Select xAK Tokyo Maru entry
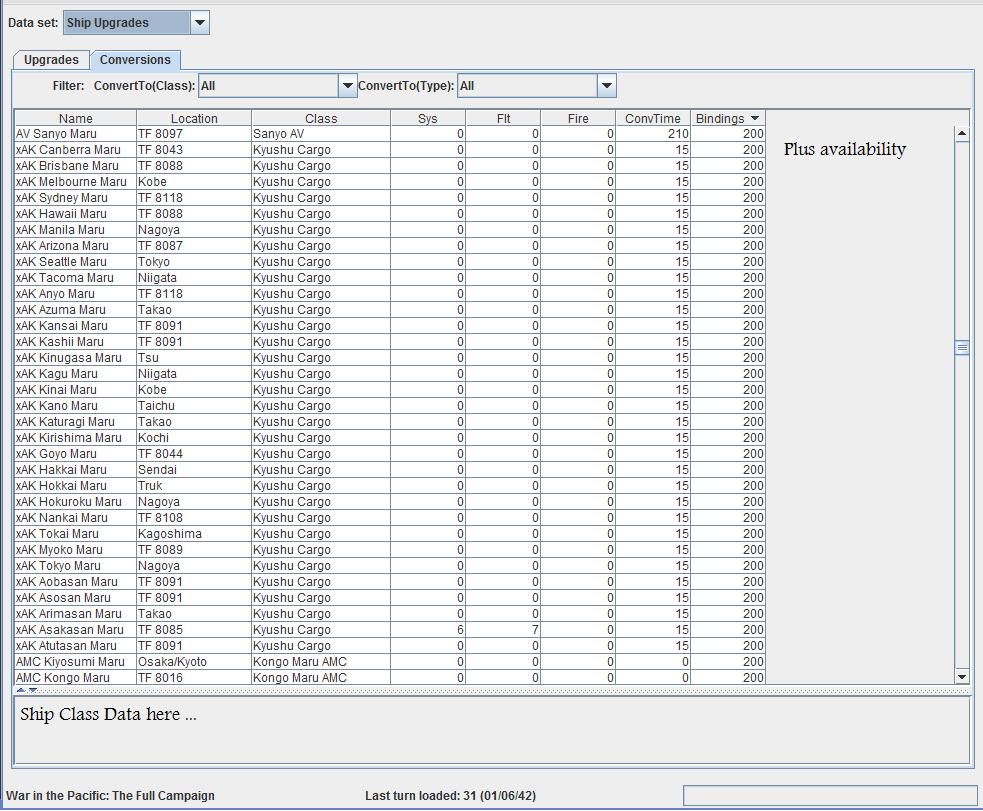This screenshot has width=983, height=811. click(x=58, y=565)
